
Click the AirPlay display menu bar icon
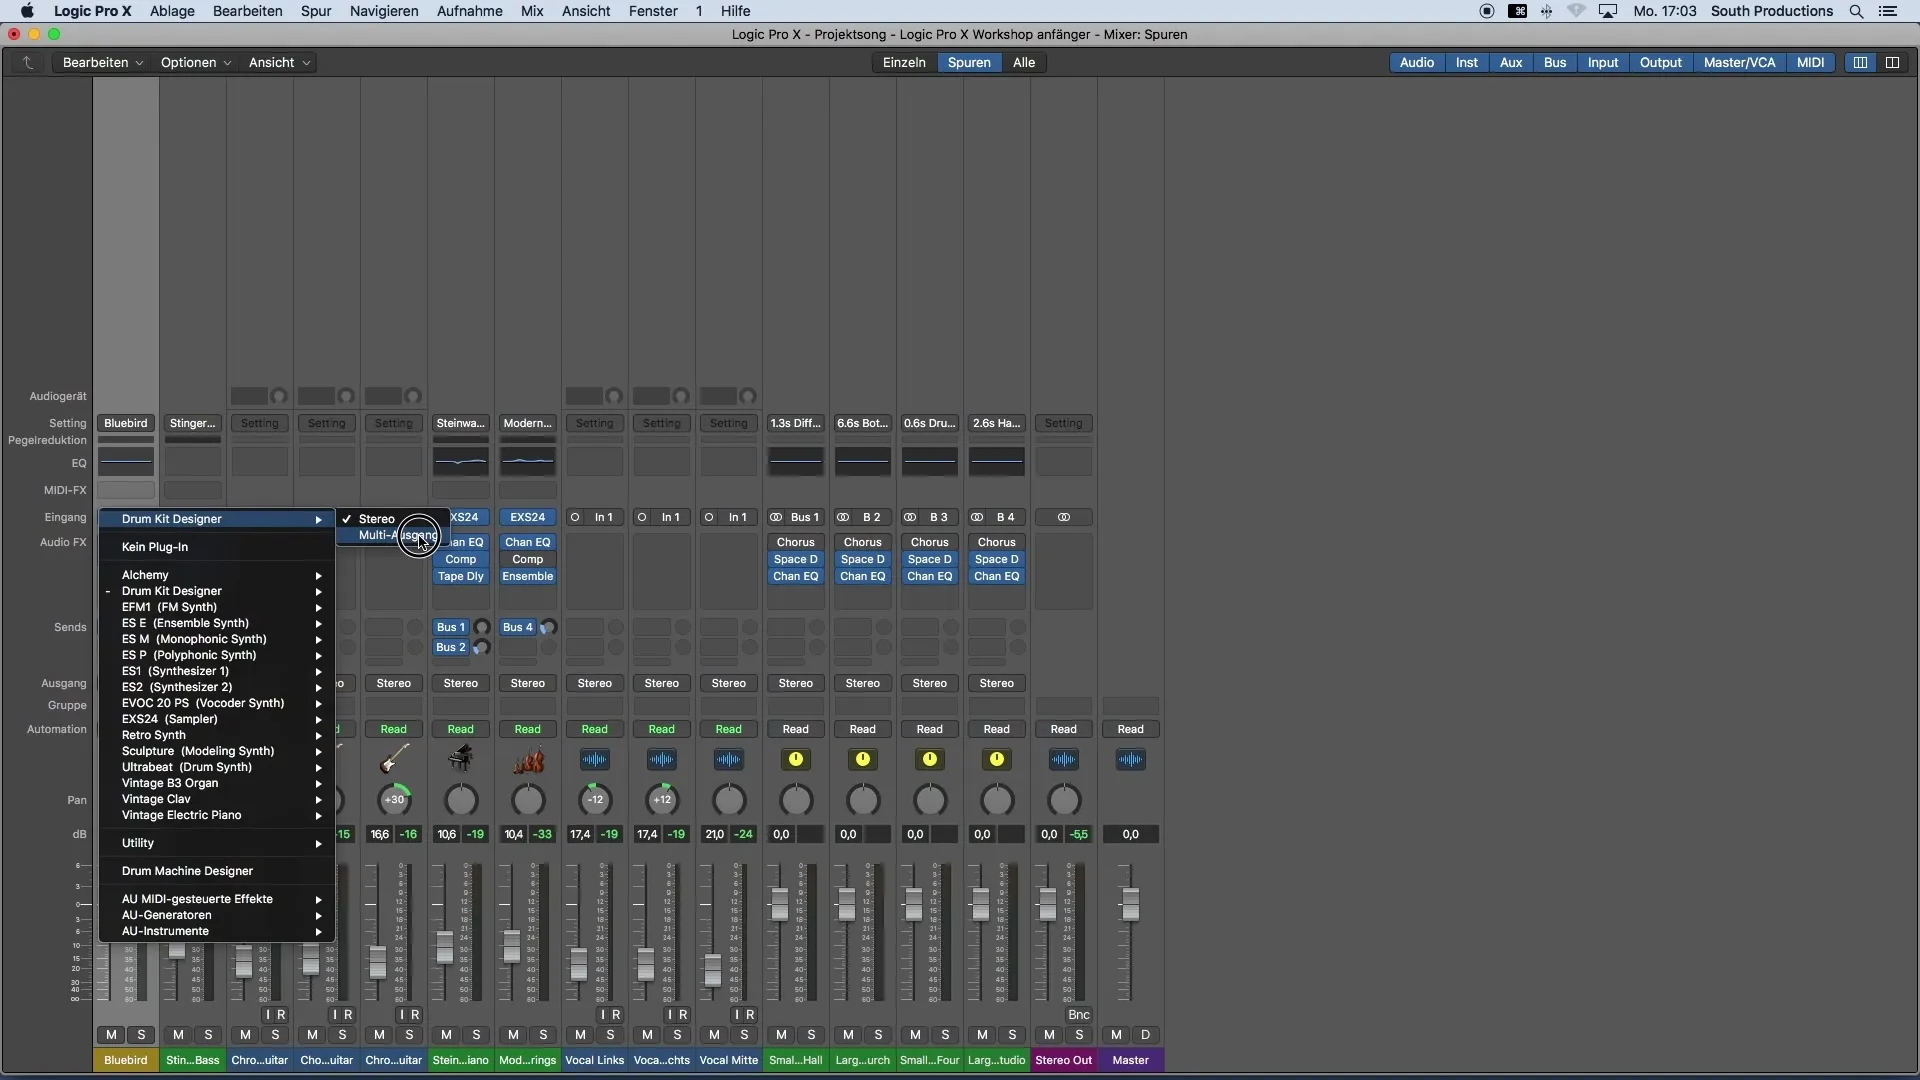(x=1608, y=12)
